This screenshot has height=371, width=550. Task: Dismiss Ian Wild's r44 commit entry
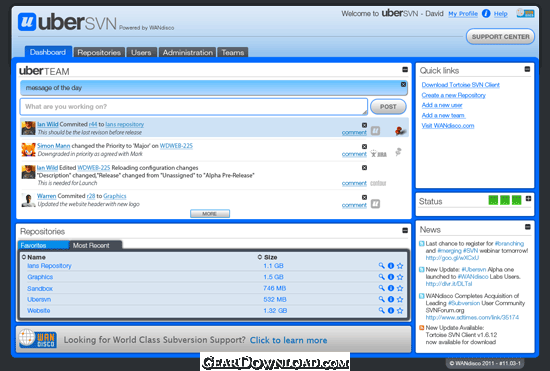pos(364,125)
